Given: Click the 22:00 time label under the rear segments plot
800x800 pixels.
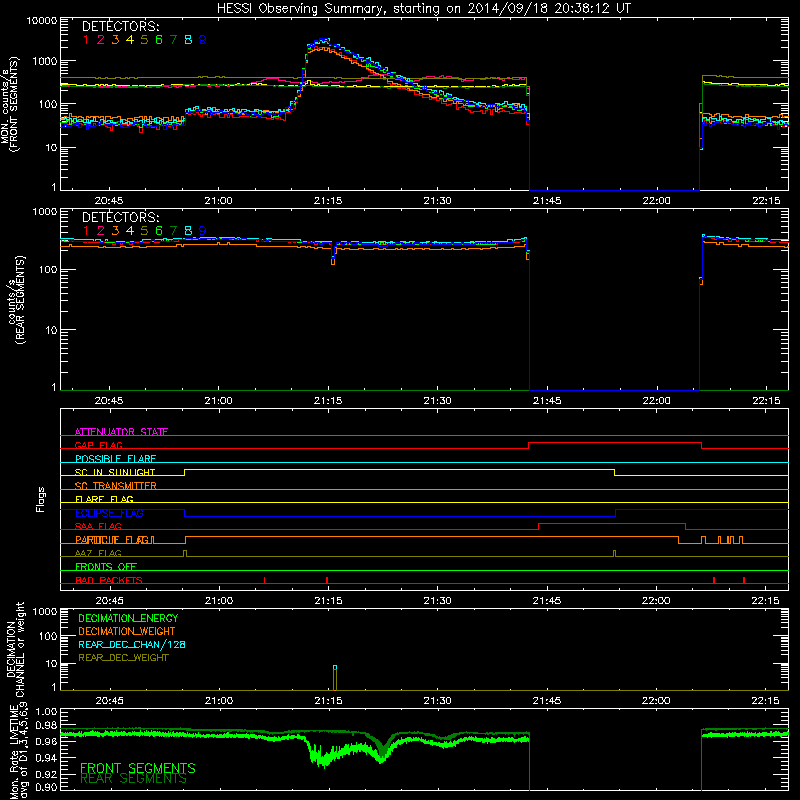Looking at the screenshot, I should point(656,401).
